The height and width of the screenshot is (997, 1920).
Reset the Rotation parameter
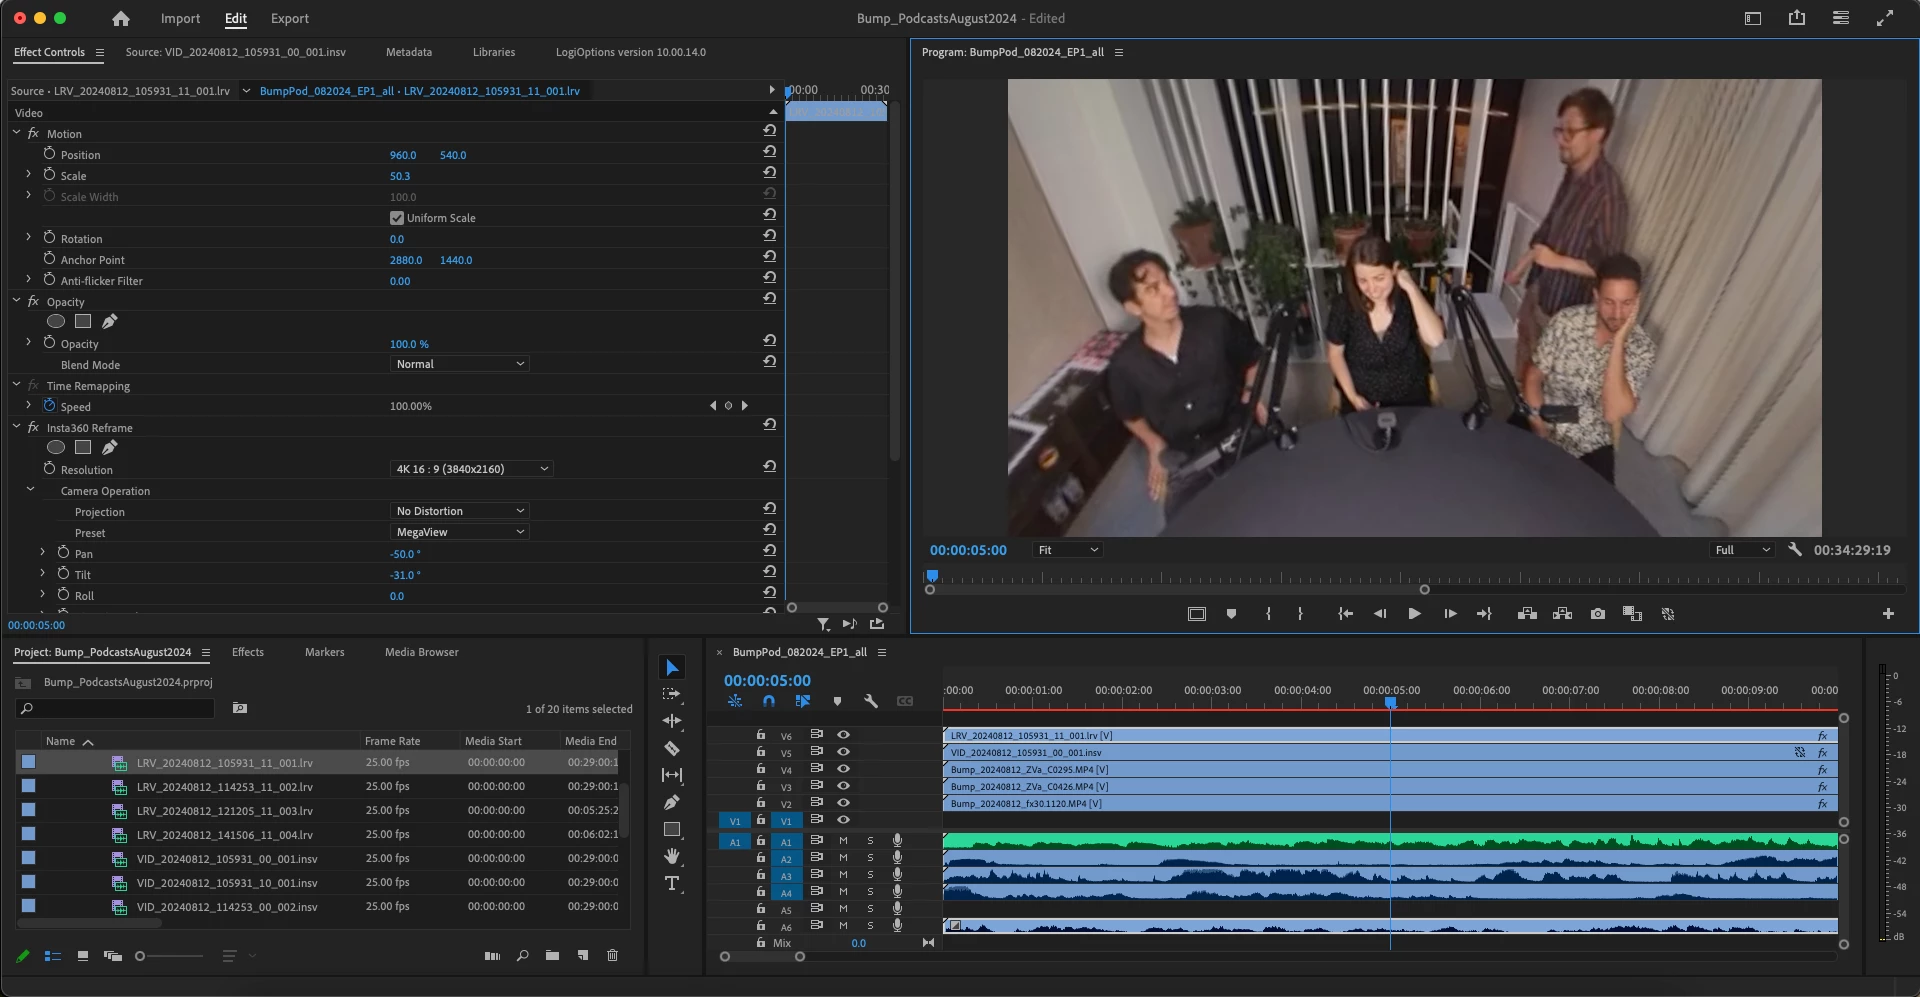tap(769, 236)
